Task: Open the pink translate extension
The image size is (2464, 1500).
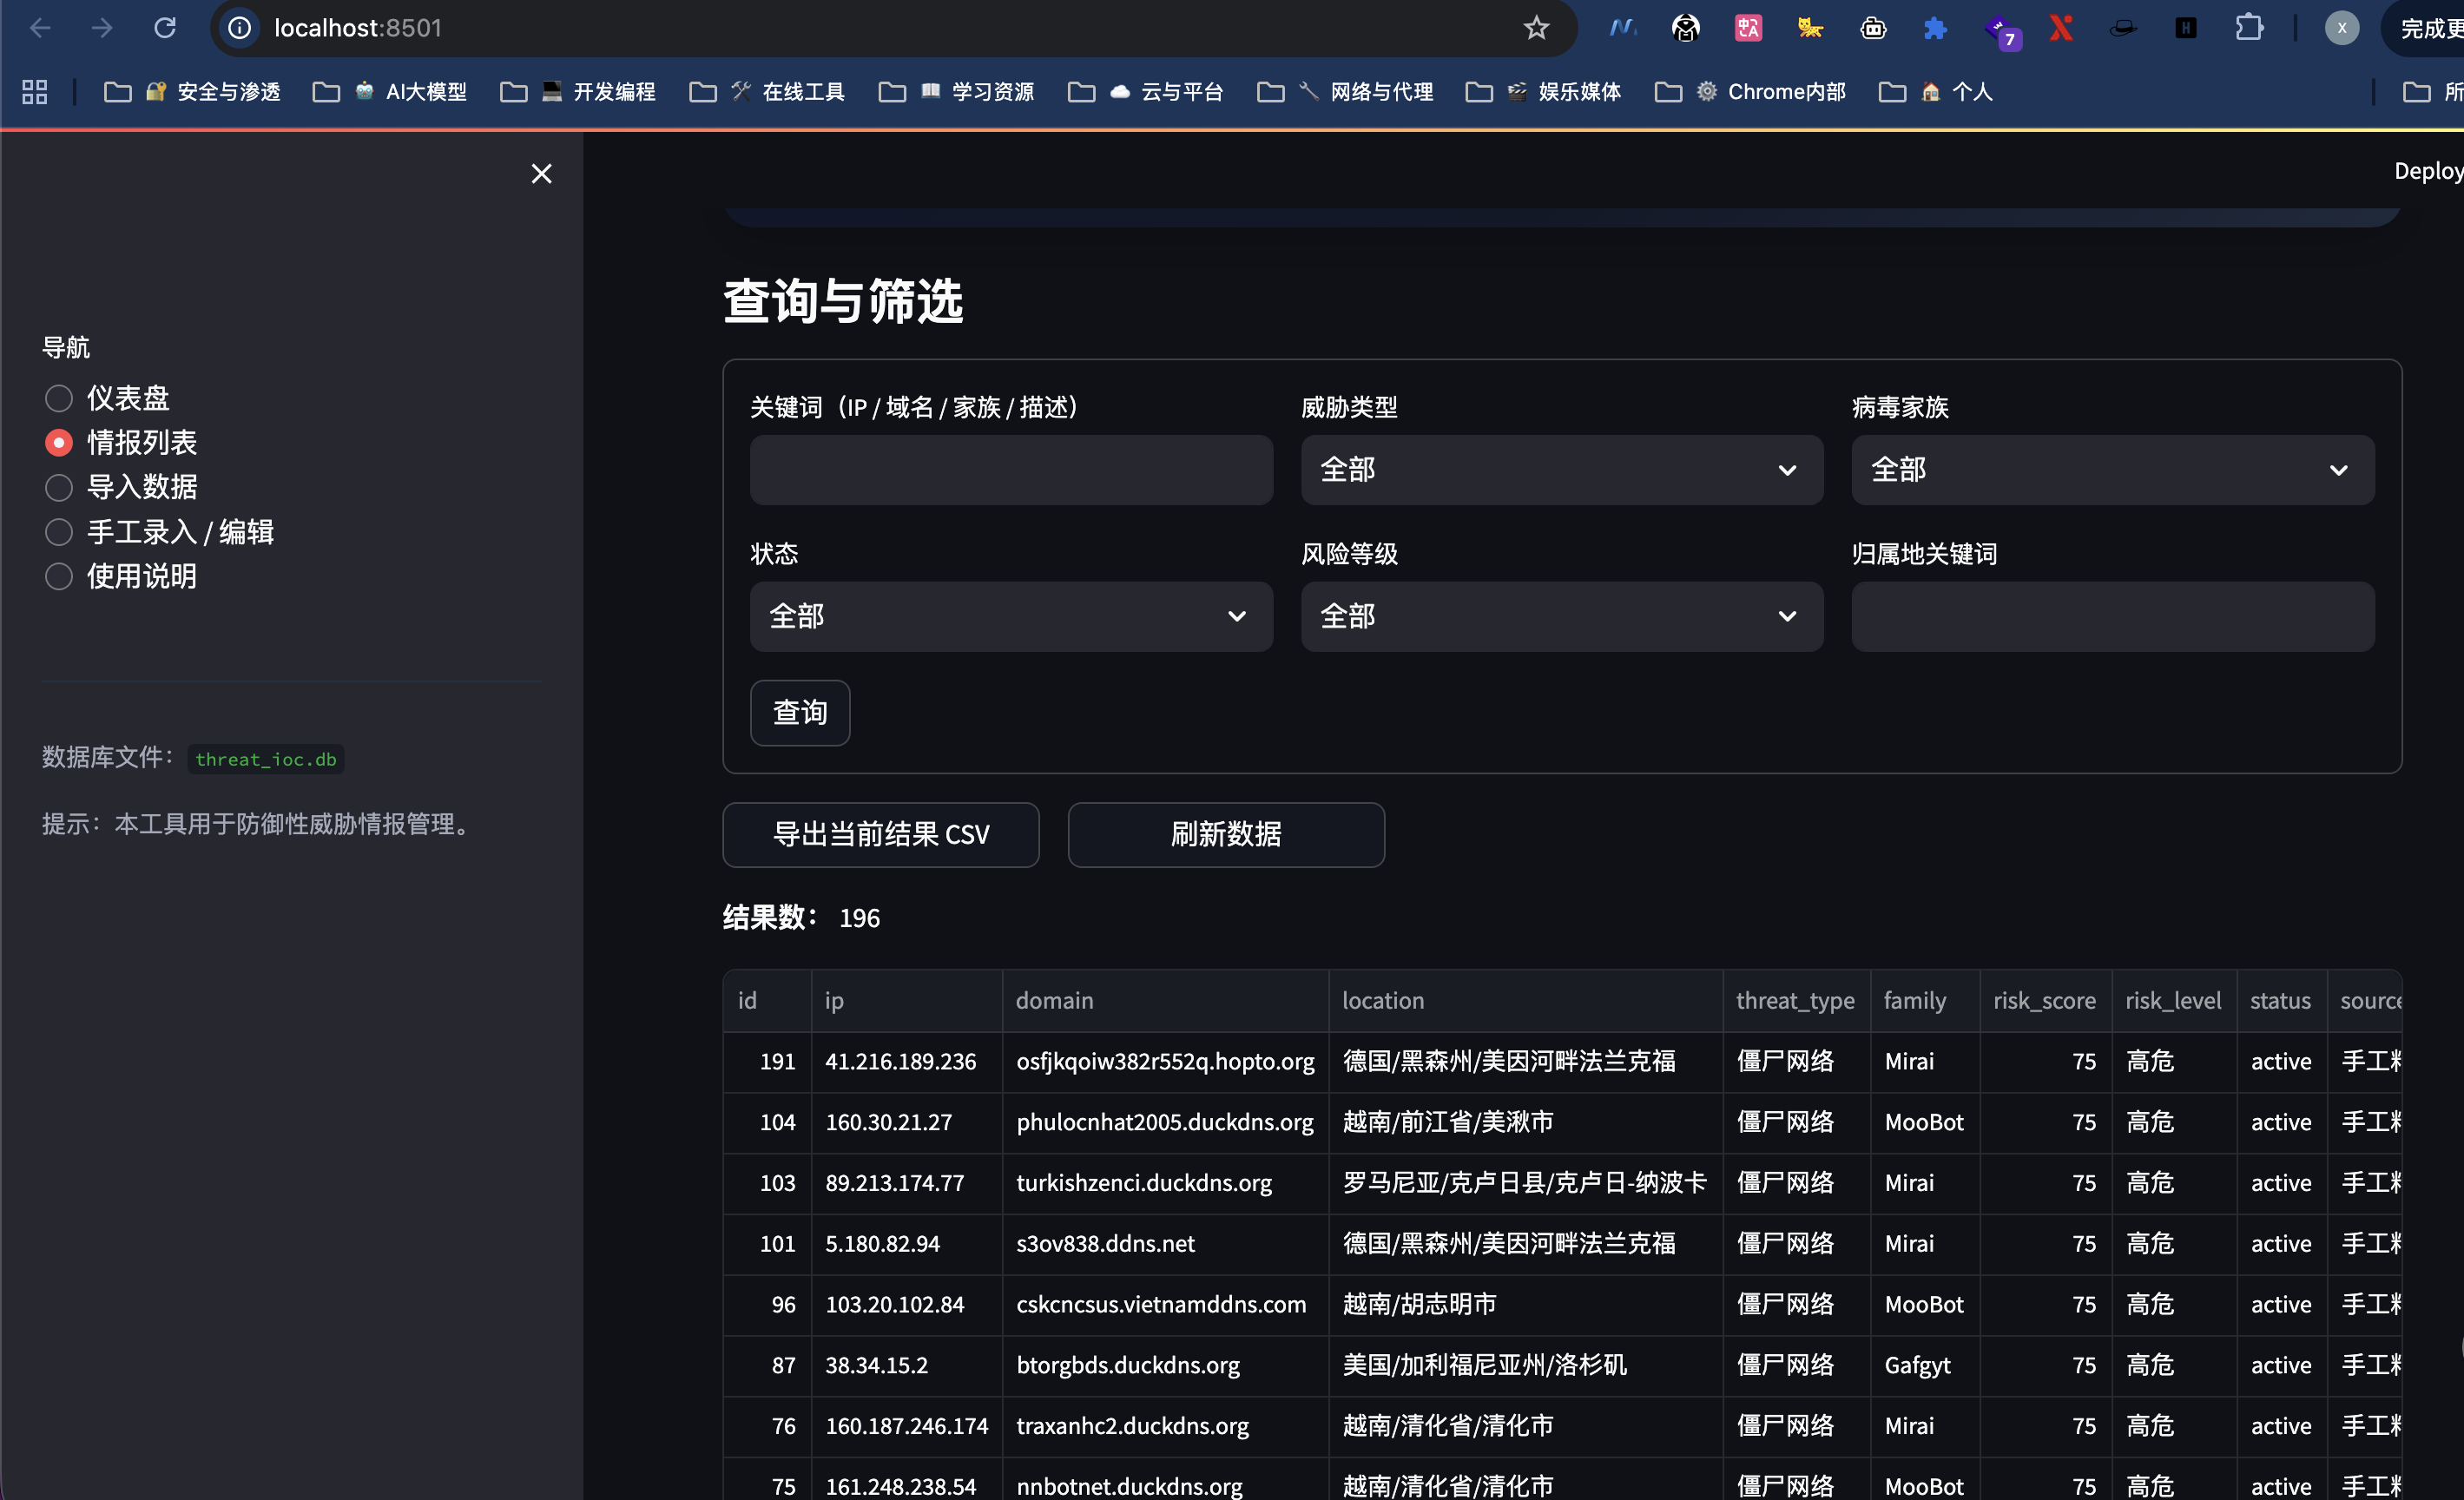Action: click(1748, 28)
